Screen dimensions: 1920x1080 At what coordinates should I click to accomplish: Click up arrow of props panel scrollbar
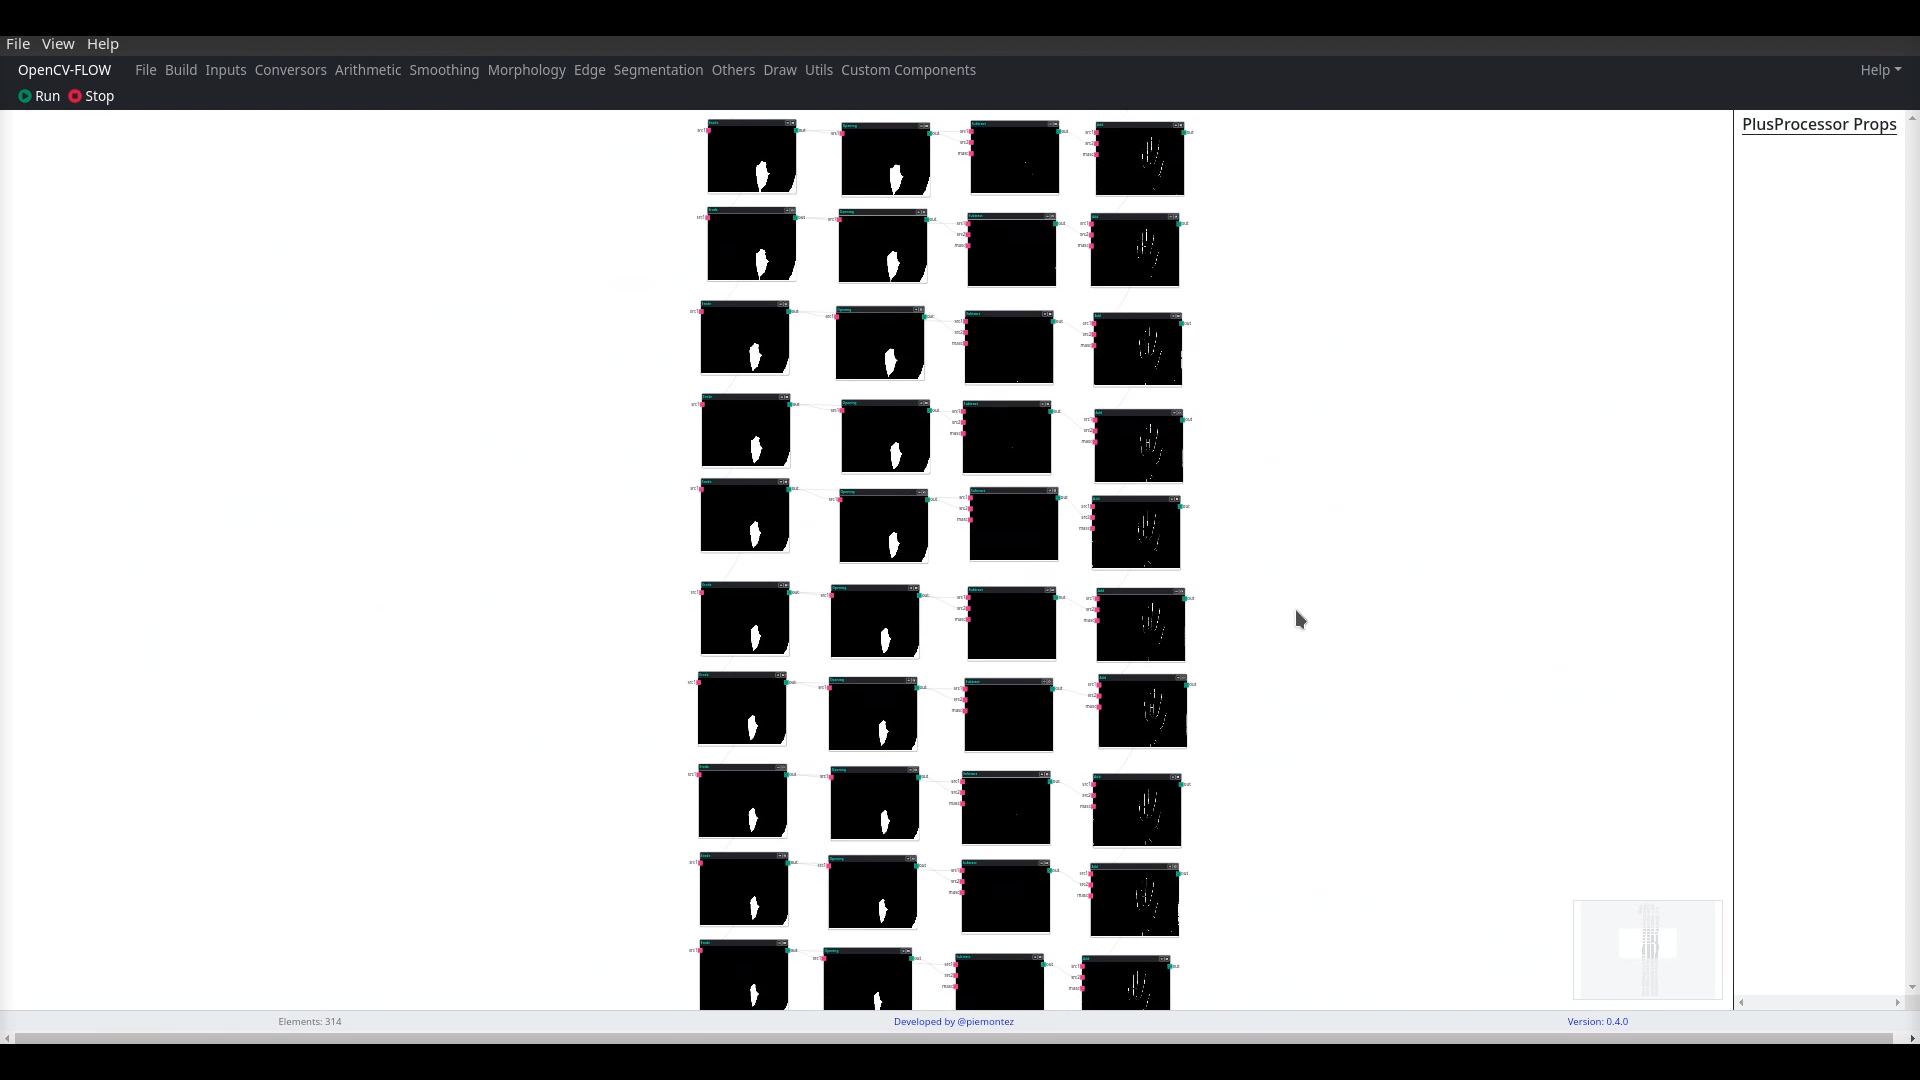click(x=1913, y=117)
